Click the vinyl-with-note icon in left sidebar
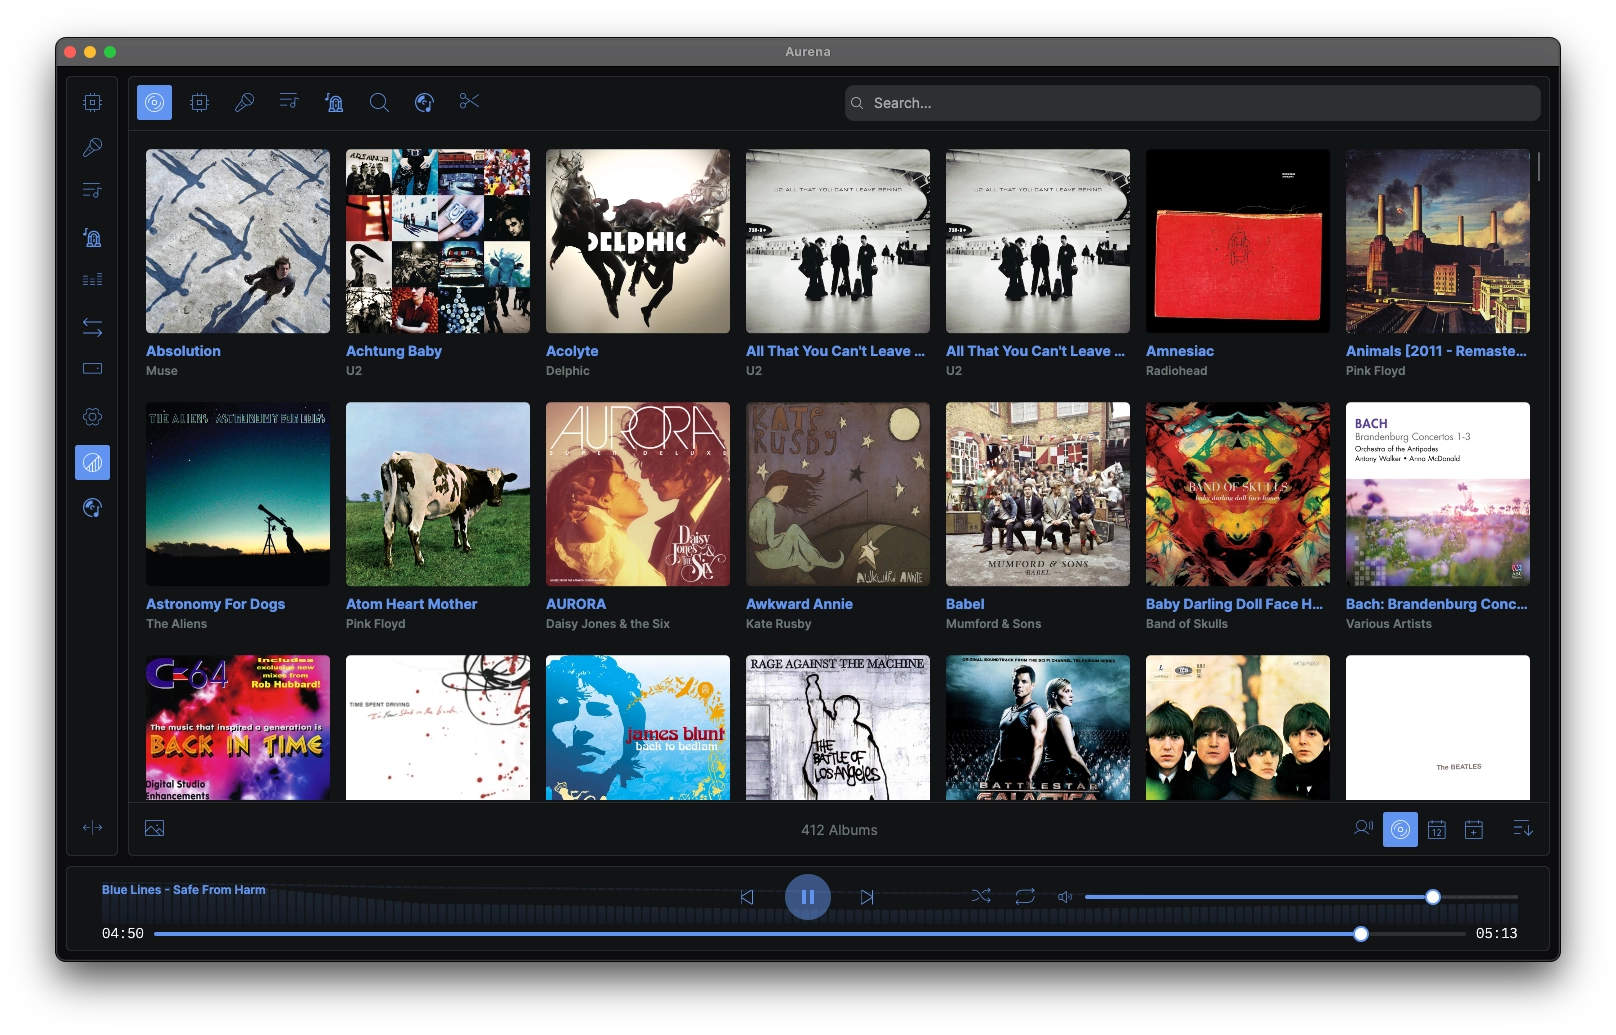Image resolution: width=1616 pixels, height=1035 pixels. point(92,508)
